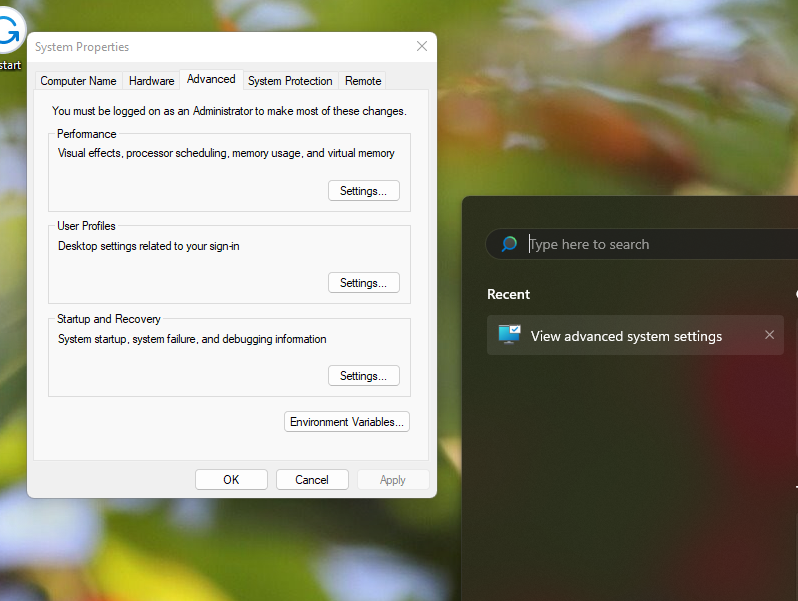The height and width of the screenshot is (601, 798).
Task: Confirm with the OK button
Action: 231,480
